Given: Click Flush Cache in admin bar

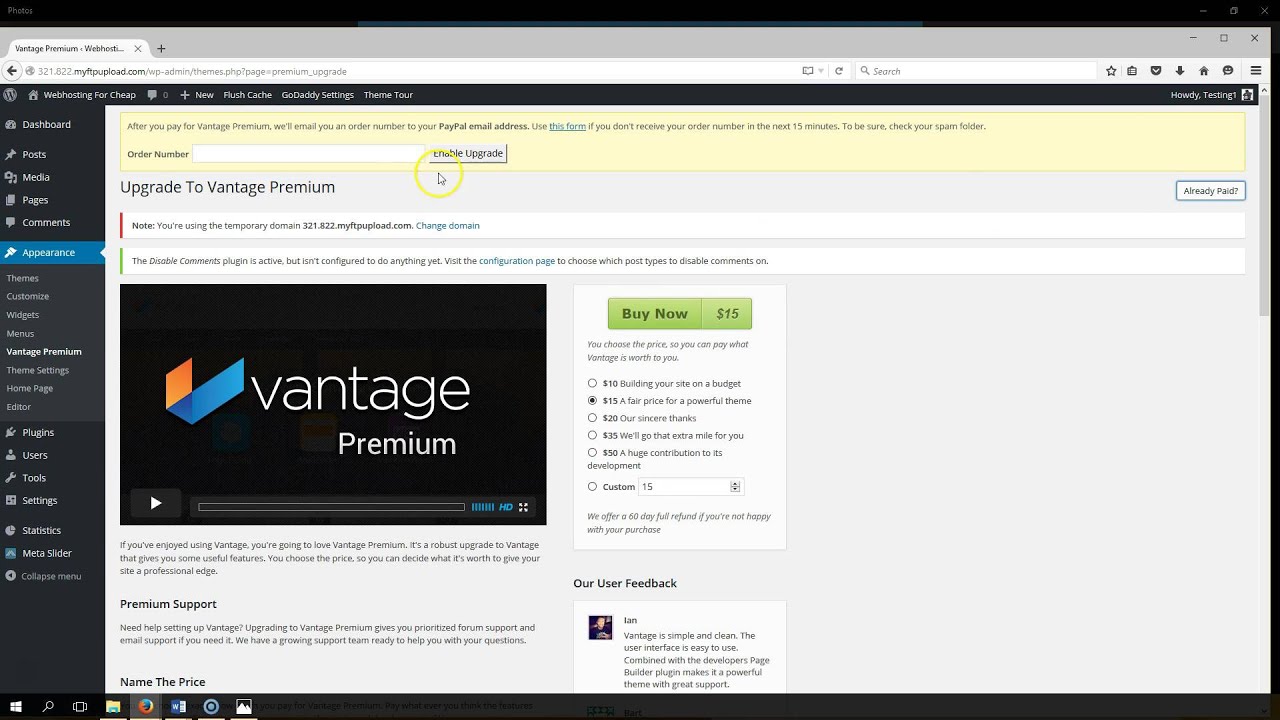Looking at the screenshot, I should point(247,95).
